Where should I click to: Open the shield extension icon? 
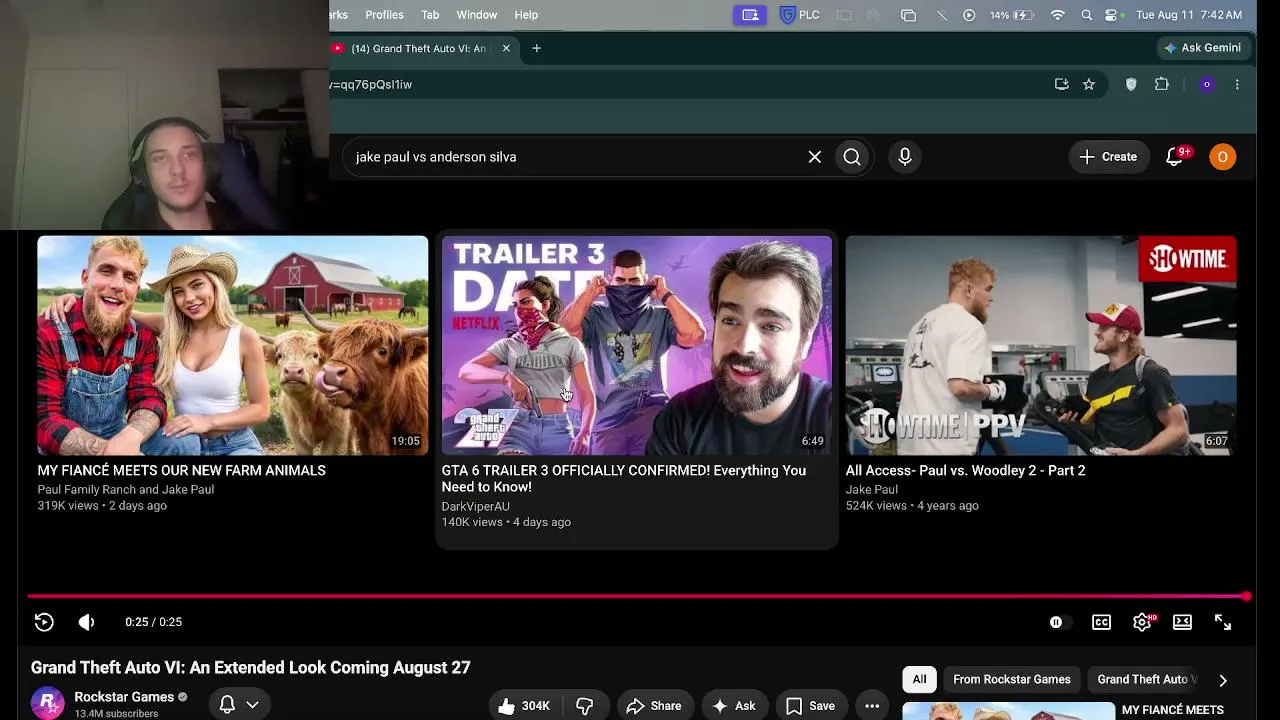[1131, 85]
